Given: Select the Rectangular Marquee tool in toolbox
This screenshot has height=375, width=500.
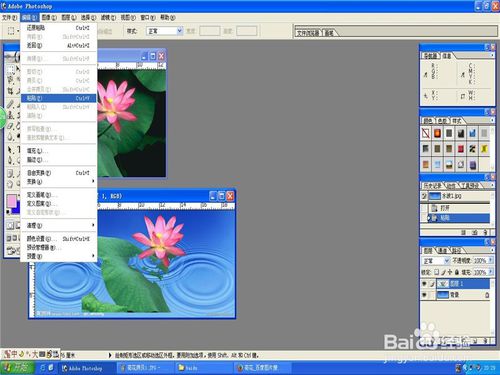Looking at the screenshot, I should (10, 69).
